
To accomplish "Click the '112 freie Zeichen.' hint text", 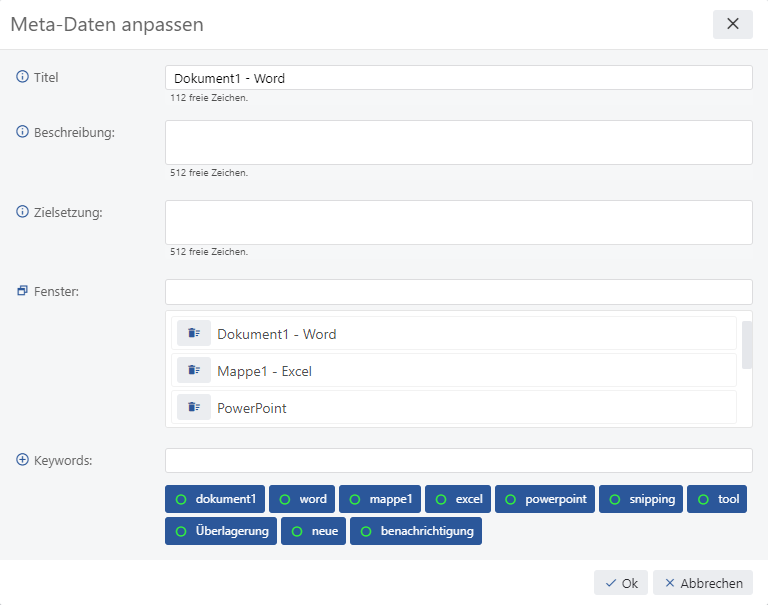I will (x=209, y=98).
